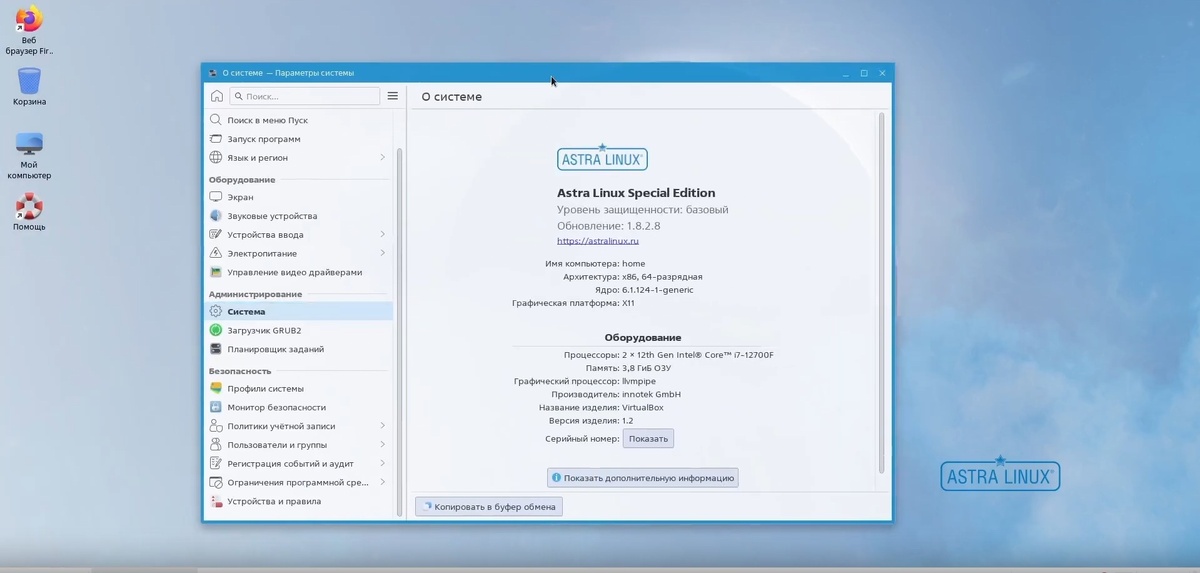
Task: Click the 3,8 ГиБ ОЗУ memory value
Action: coord(646,368)
